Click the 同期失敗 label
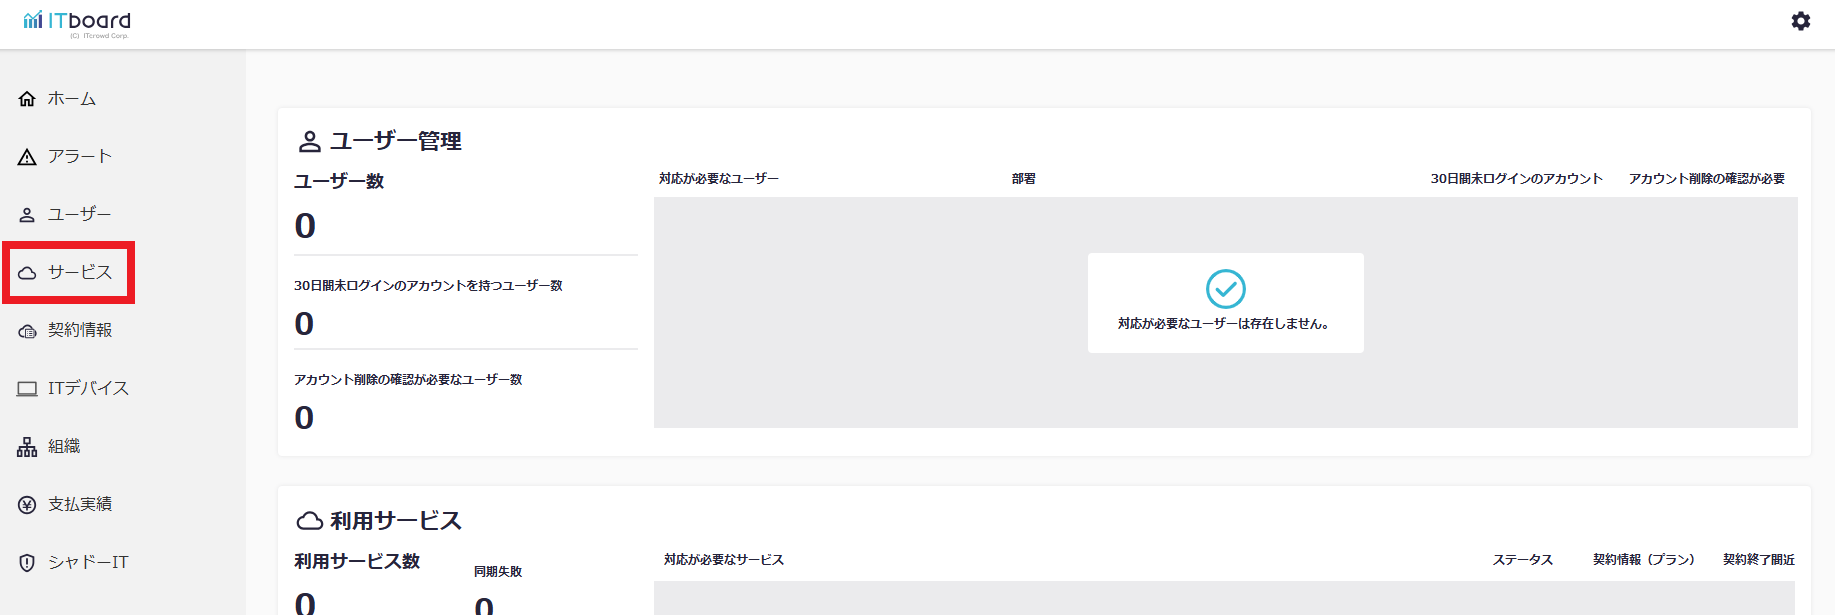 [x=498, y=572]
